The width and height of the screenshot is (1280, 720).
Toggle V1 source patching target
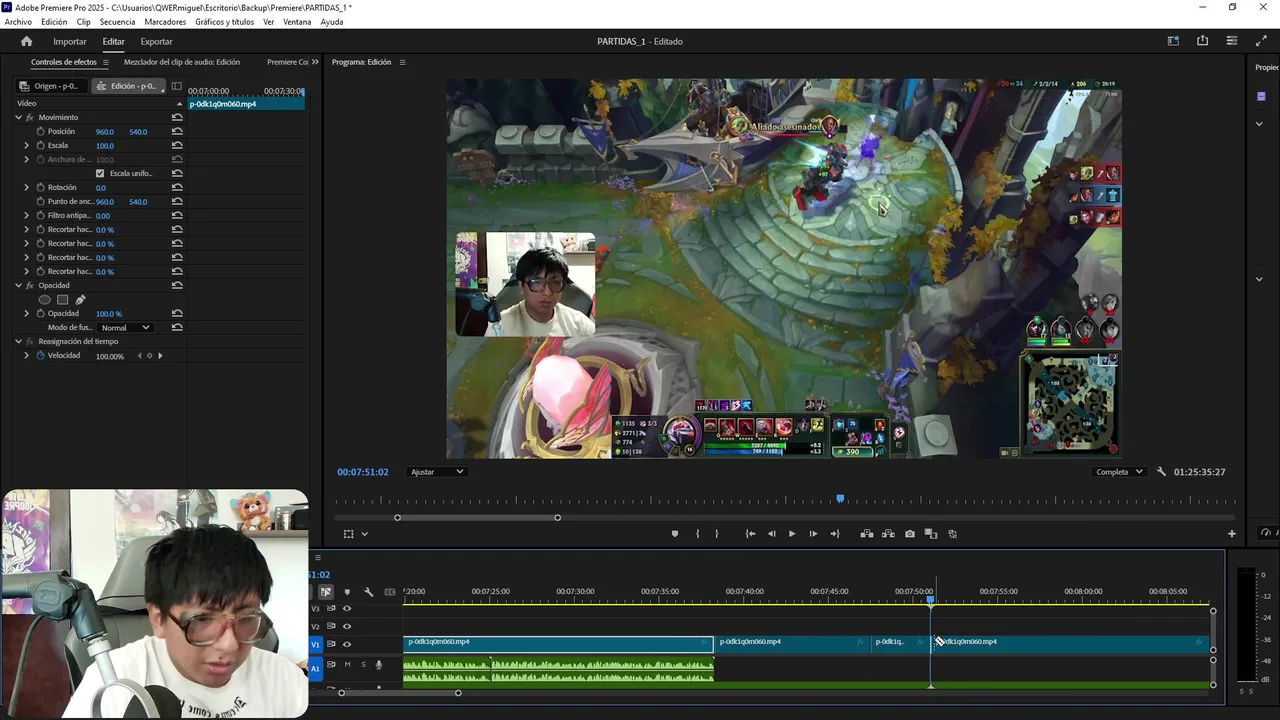pos(316,644)
